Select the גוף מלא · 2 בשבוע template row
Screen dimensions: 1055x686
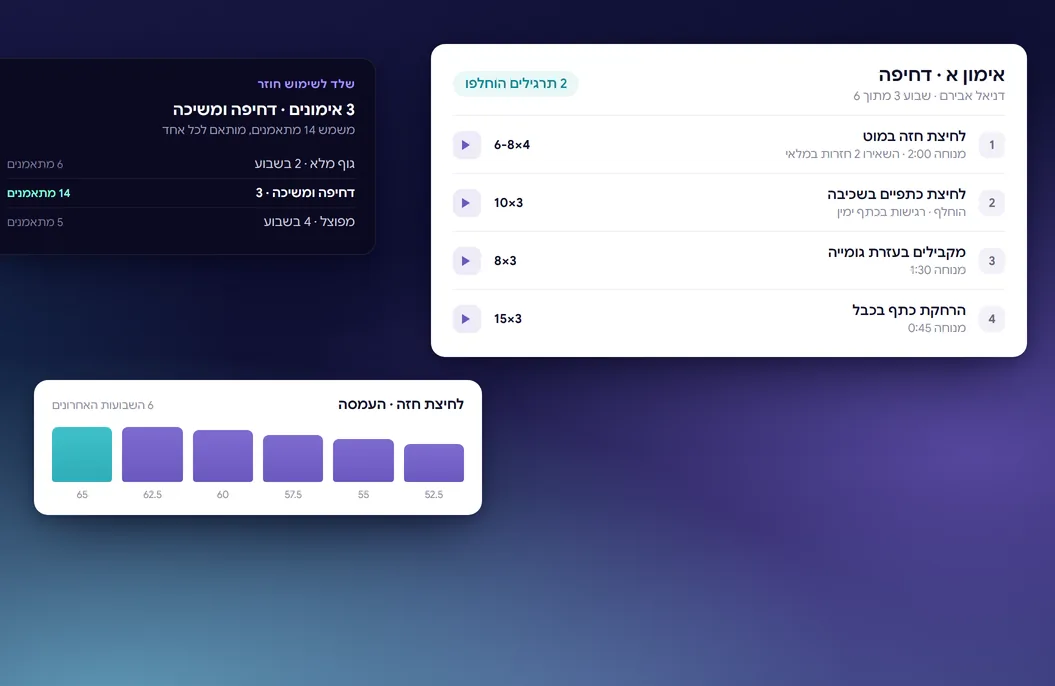(180, 163)
